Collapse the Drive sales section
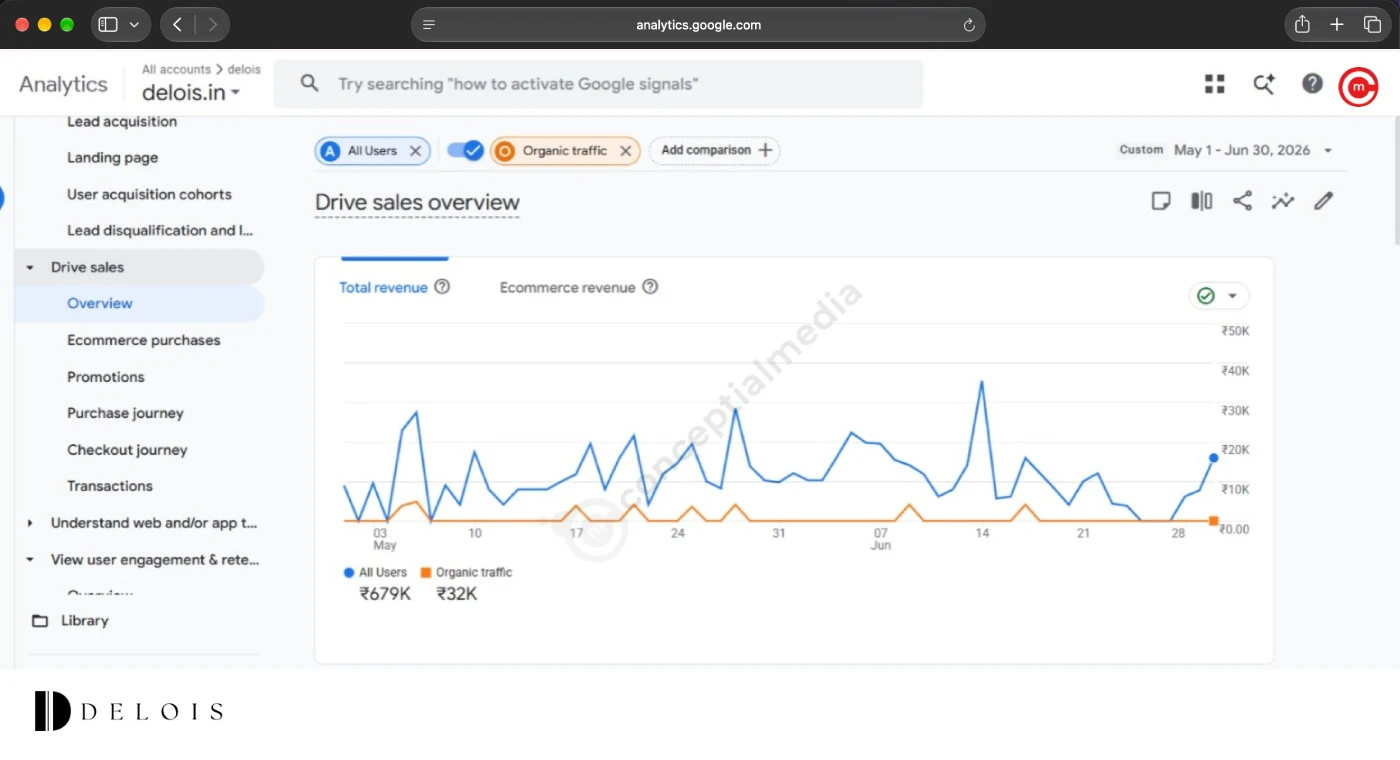The width and height of the screenshot is (1400, 760). (30, 268)
